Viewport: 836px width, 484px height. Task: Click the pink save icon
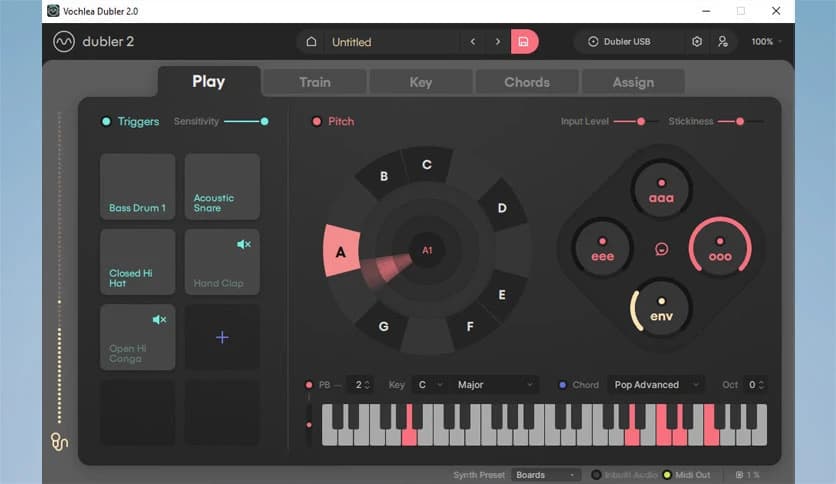(524, 42)
